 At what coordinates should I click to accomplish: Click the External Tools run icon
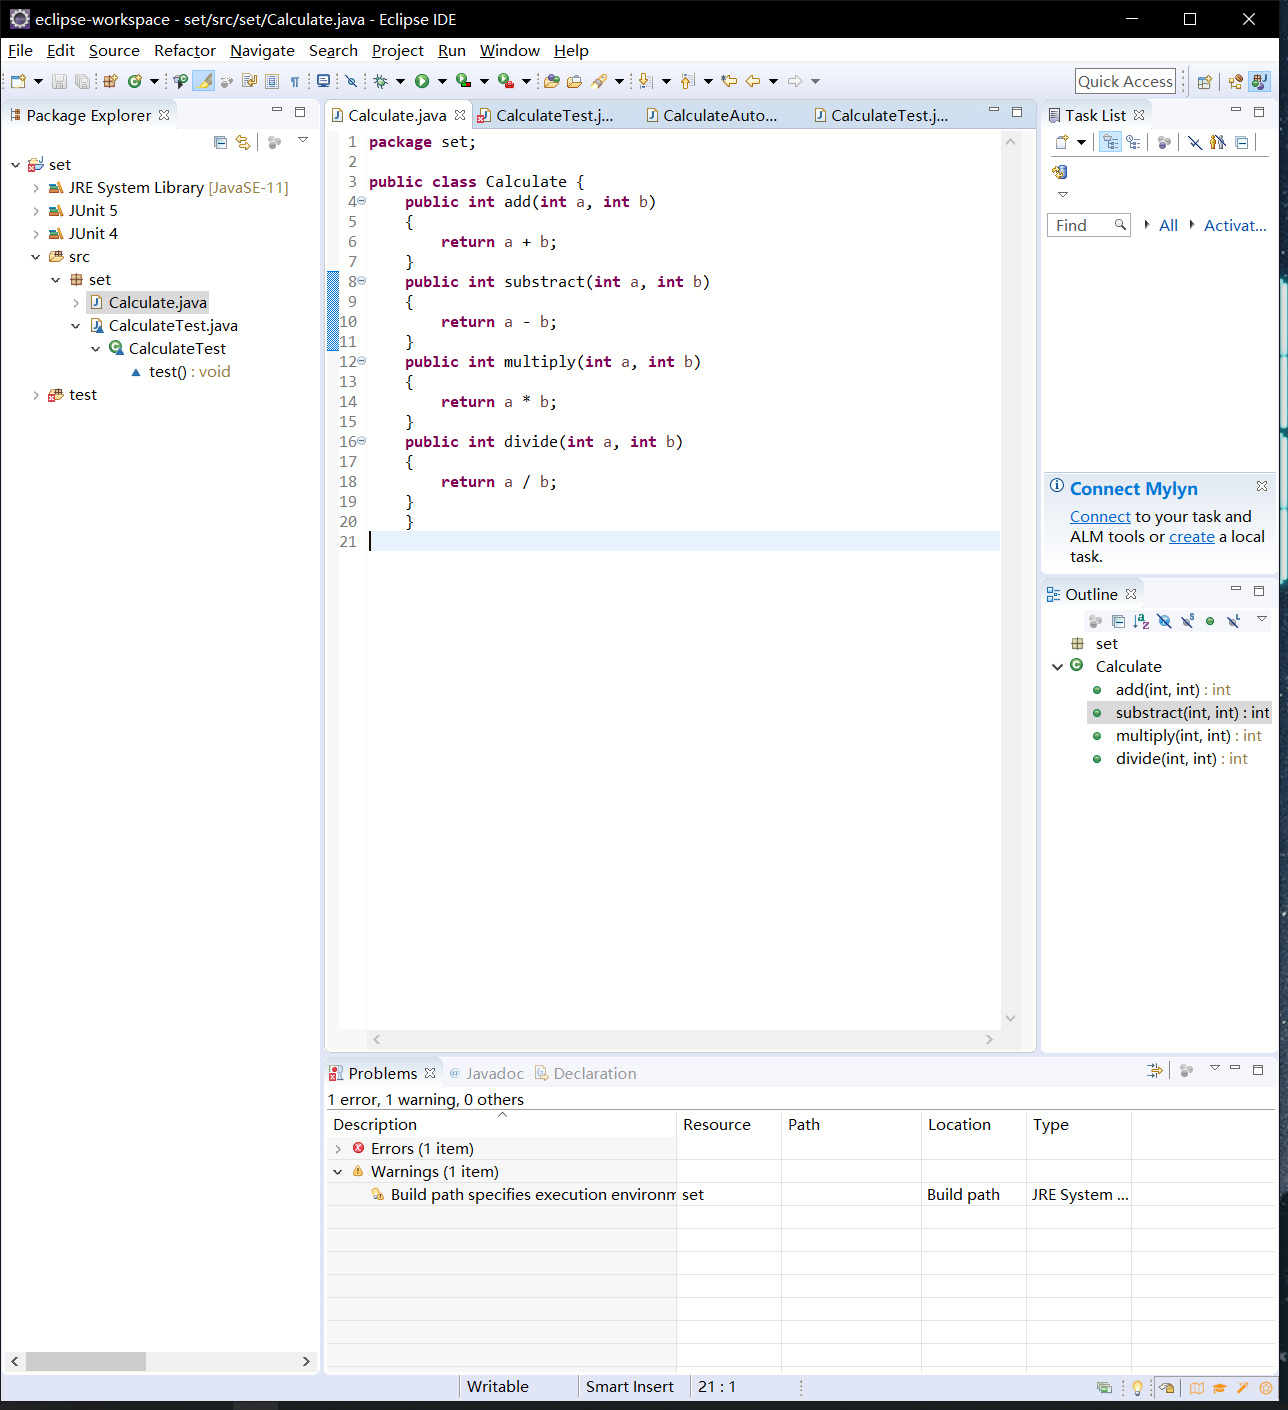point(506,81)
